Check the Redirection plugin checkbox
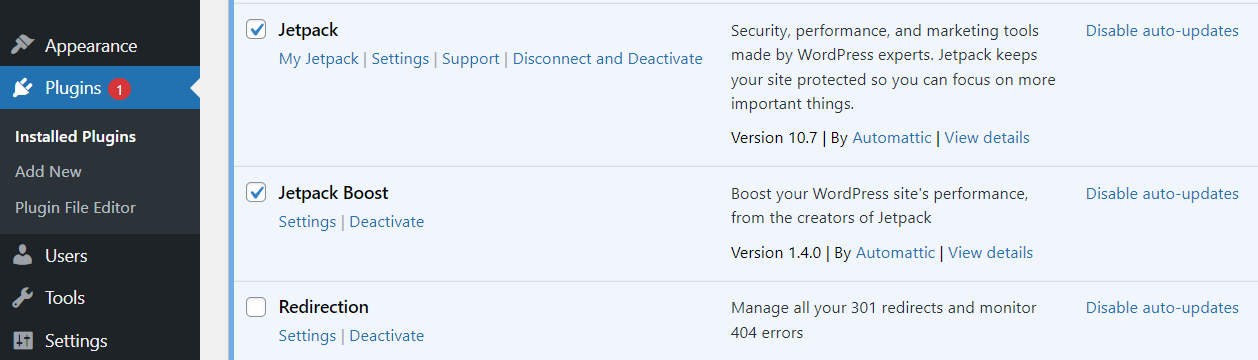Image resolution: width=1258 pixels, height=360 pixels. coord(256,306)
